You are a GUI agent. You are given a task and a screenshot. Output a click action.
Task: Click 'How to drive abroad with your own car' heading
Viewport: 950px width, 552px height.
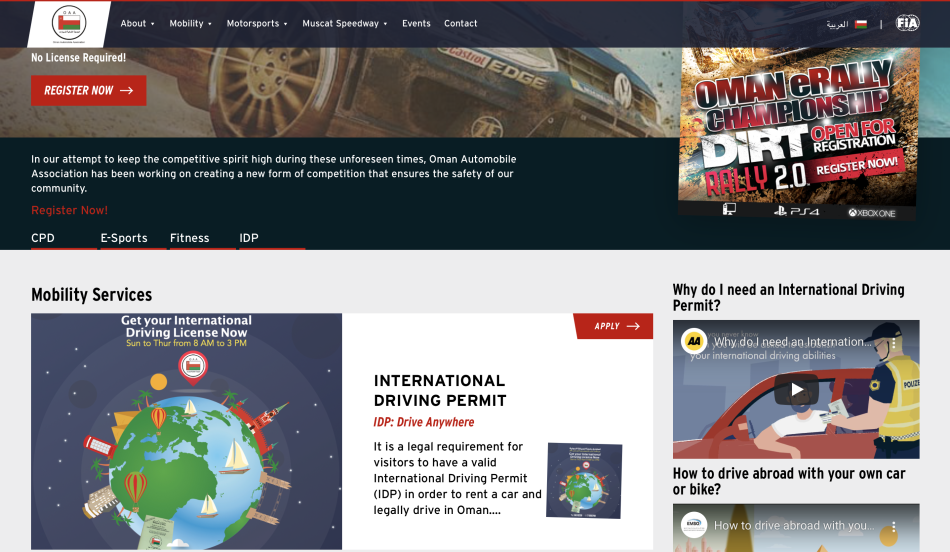point(789,481)
